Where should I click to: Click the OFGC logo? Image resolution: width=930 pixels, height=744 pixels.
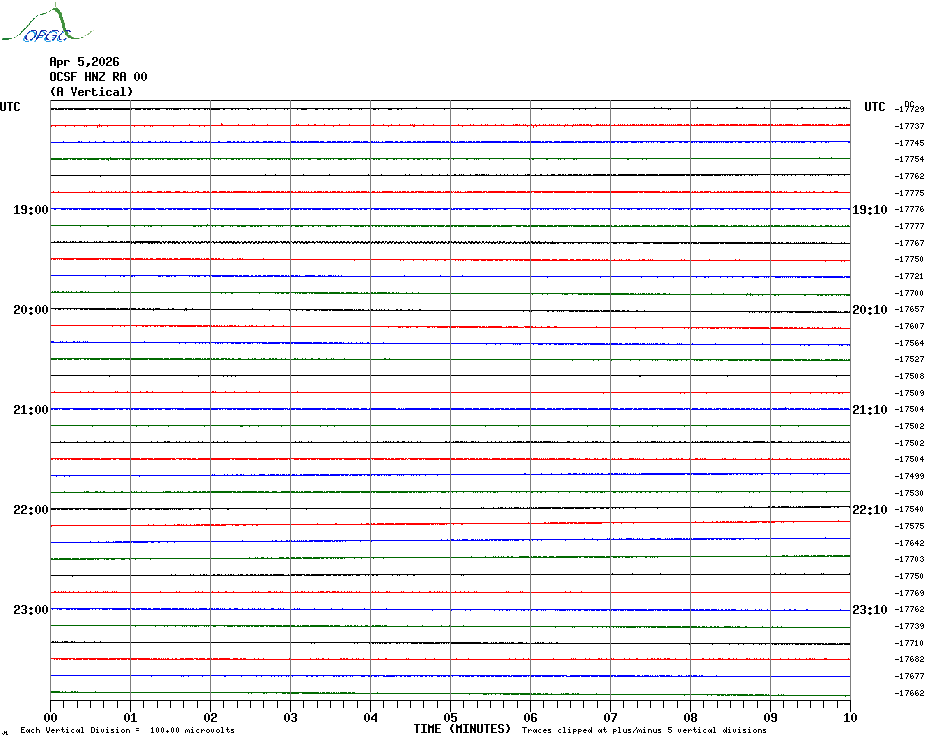(36, 26)
